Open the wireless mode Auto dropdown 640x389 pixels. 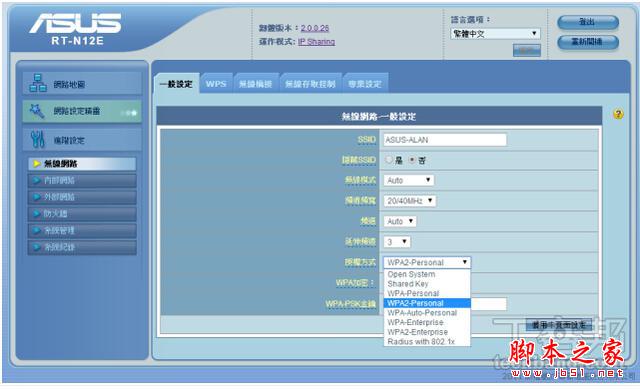click(409, 180)
